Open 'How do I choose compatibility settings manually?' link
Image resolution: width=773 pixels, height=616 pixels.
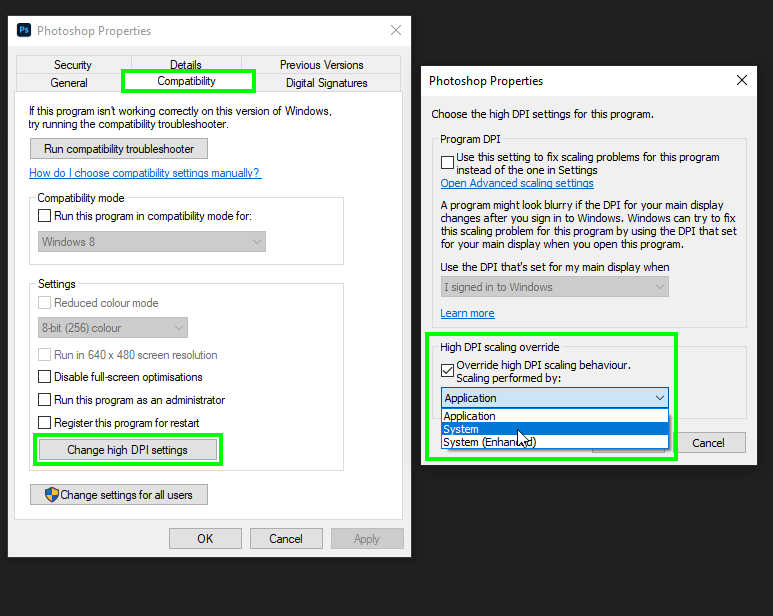click(x=145, y=173)
